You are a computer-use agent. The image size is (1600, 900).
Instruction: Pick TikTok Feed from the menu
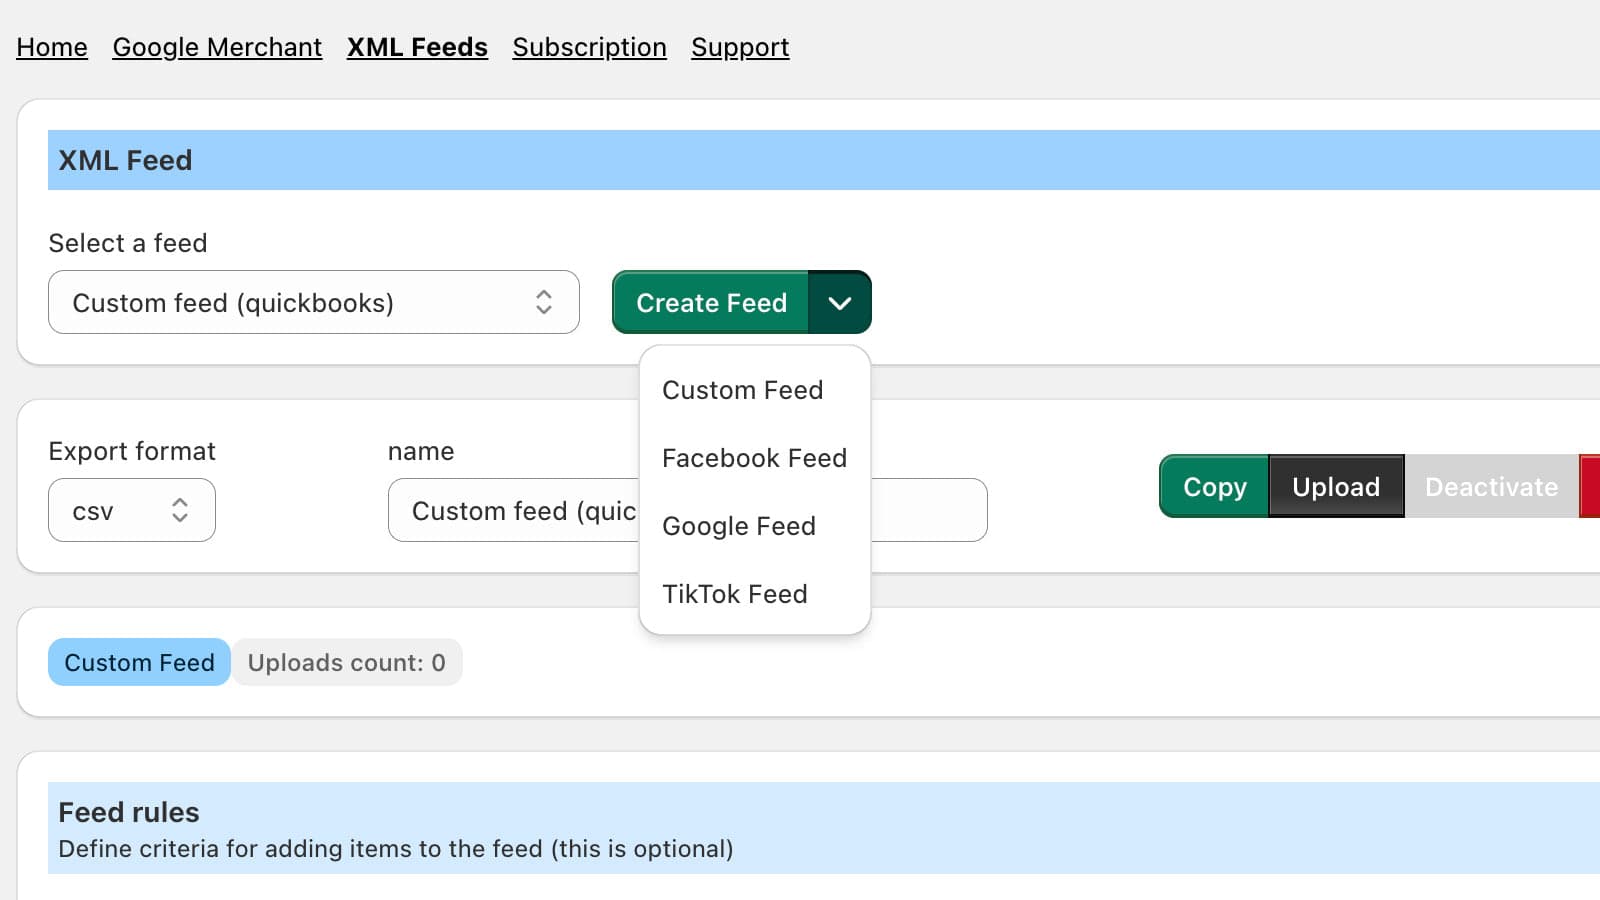(x=734, y=594)
